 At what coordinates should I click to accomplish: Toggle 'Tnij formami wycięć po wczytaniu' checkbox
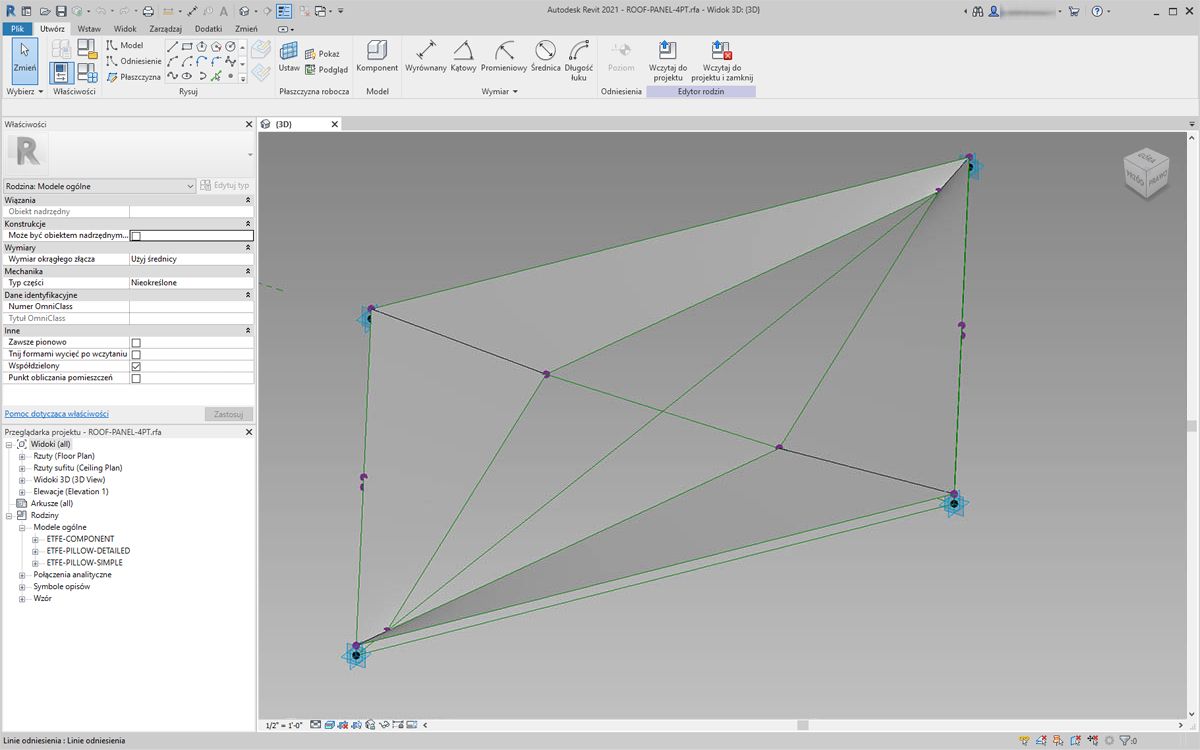pyautogui.click(x=136, y=354)
